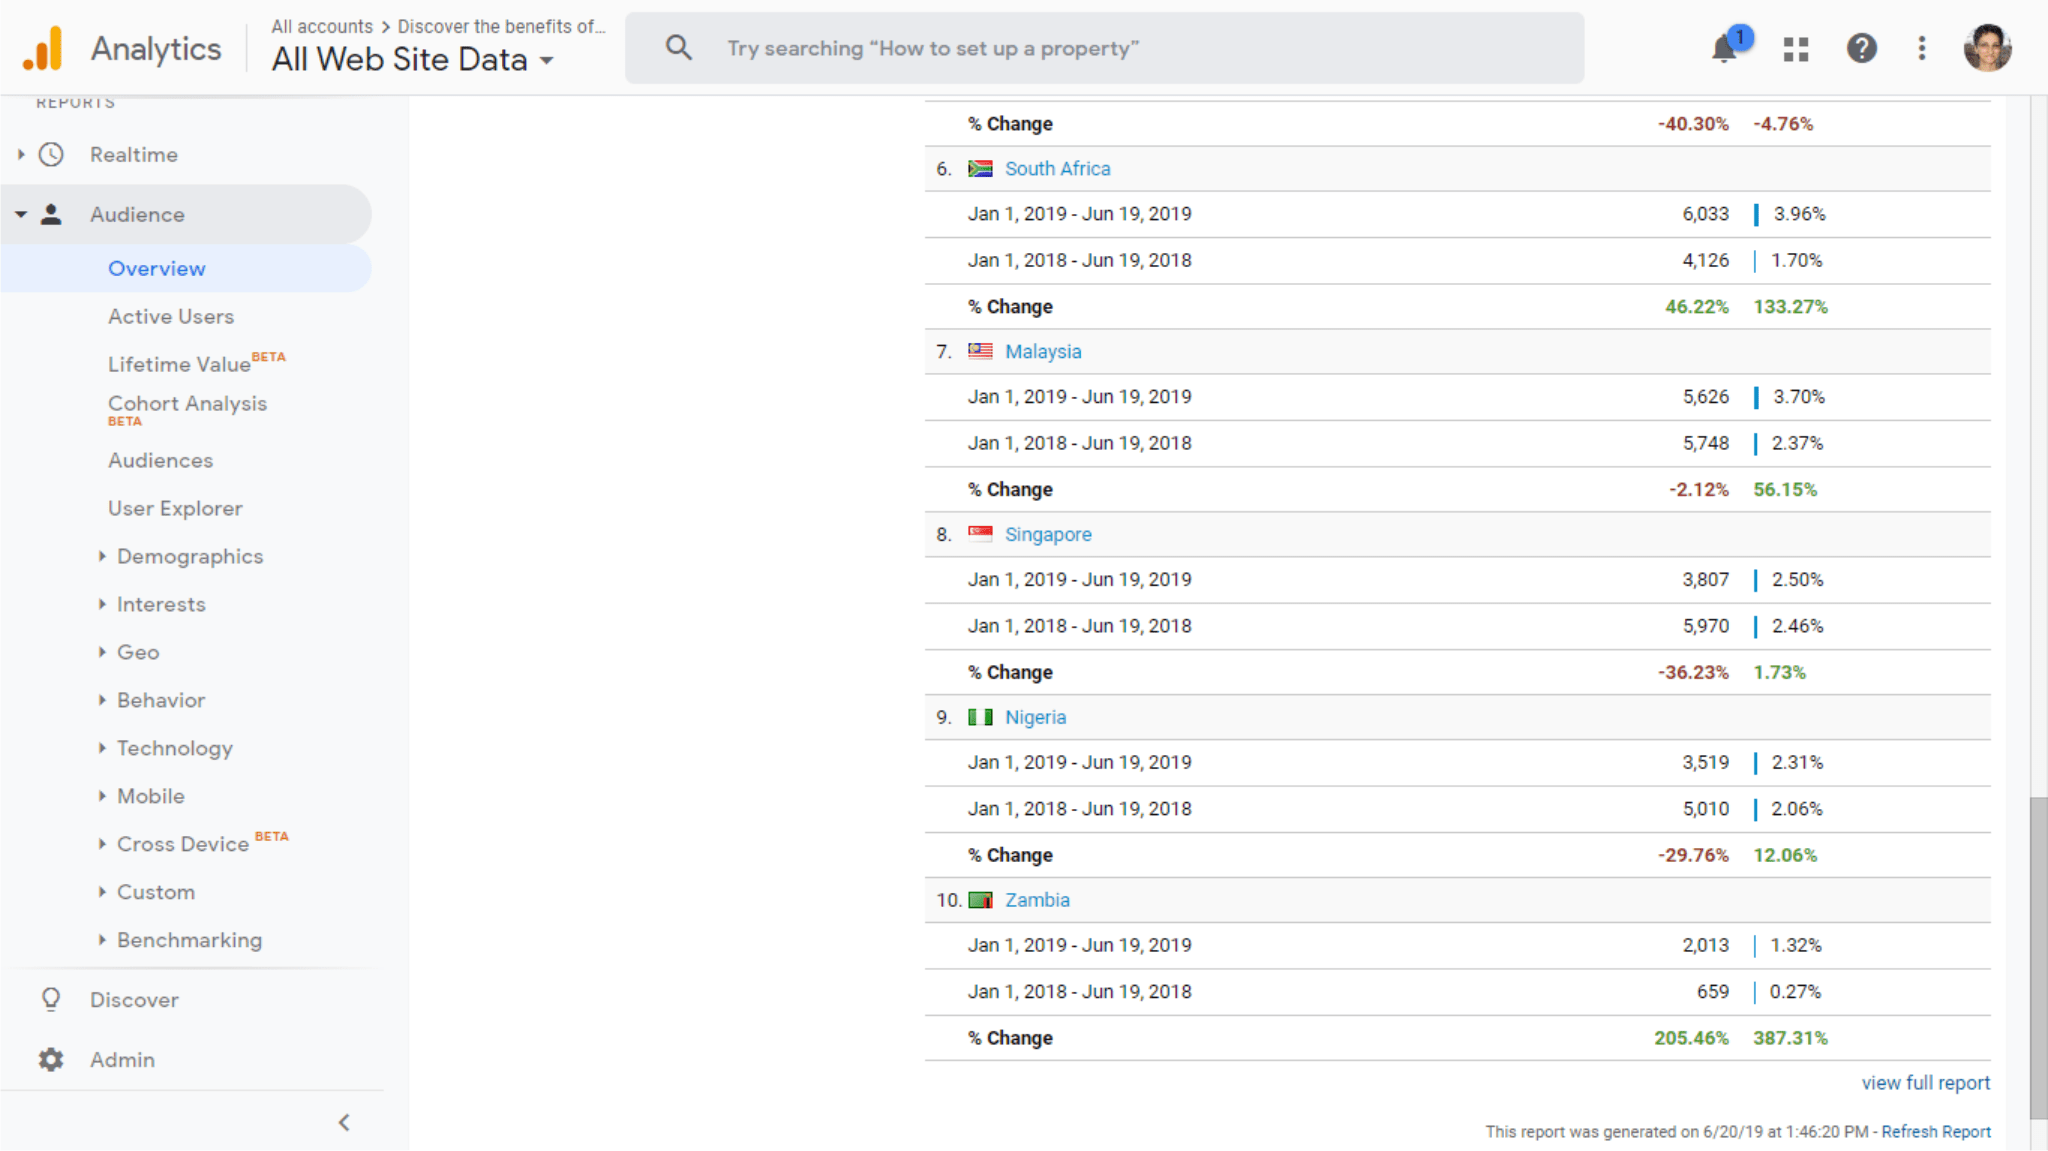
Task: Click the page vertical scrollbar thumb
Action: tap(2038, 957)
